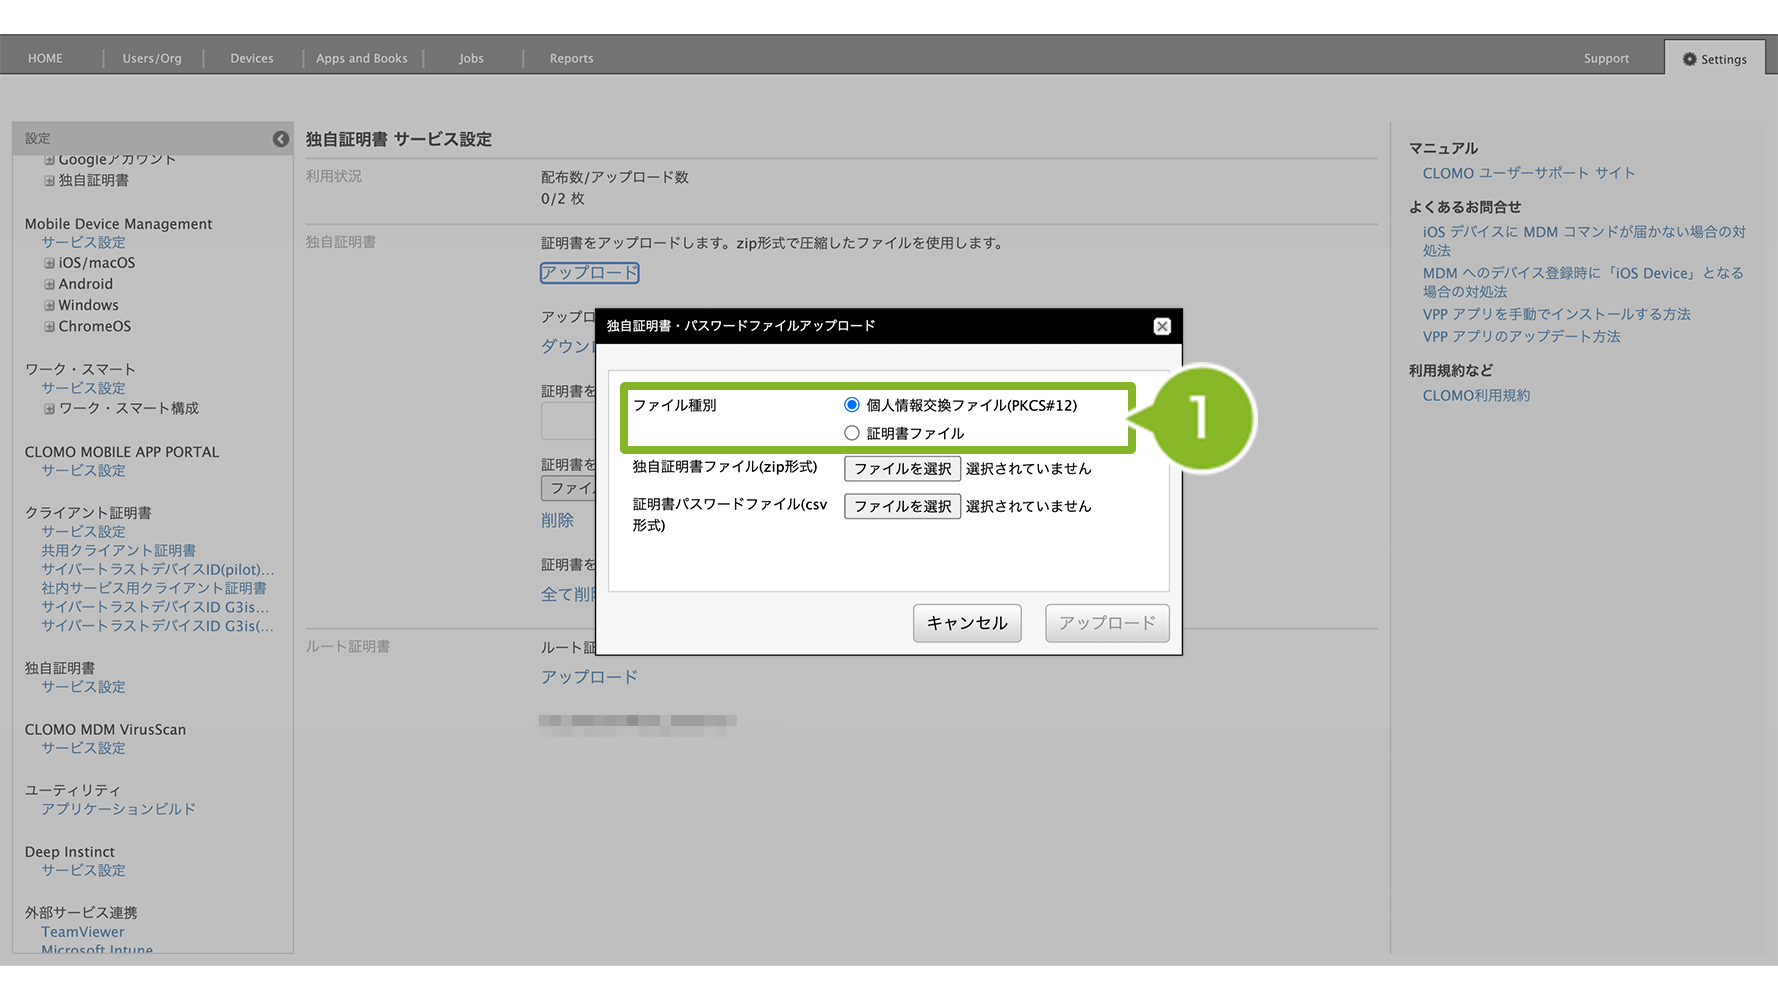Open the Devices tab

coord(251,59)
